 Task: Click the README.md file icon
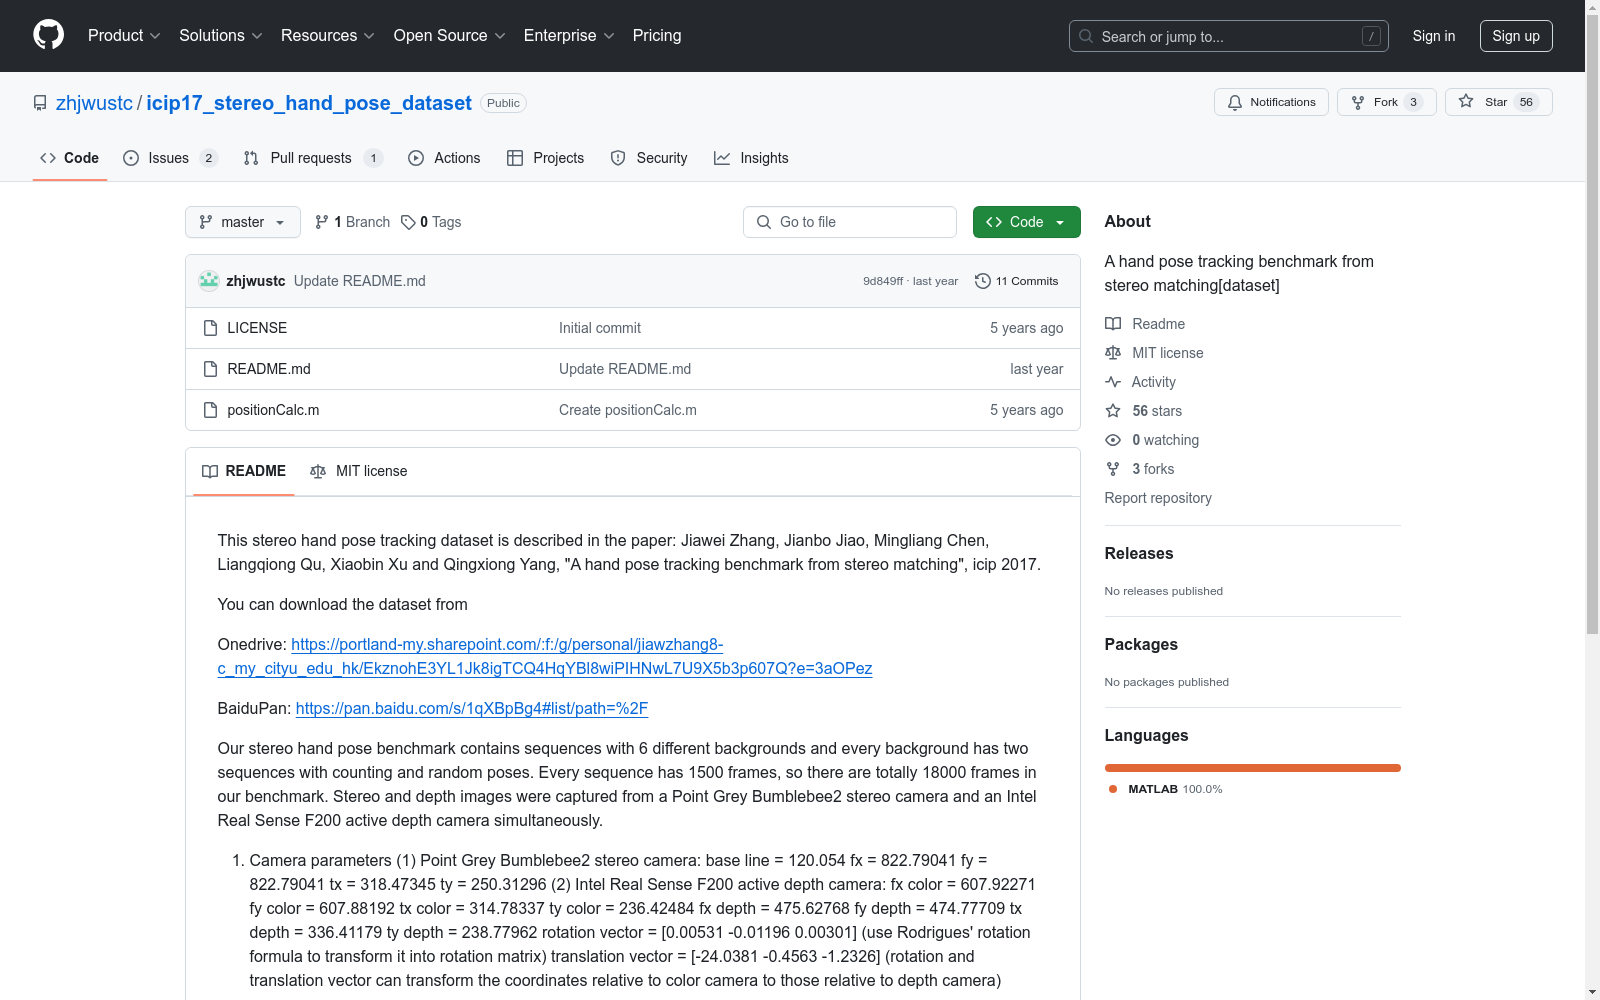pos(210,369)
